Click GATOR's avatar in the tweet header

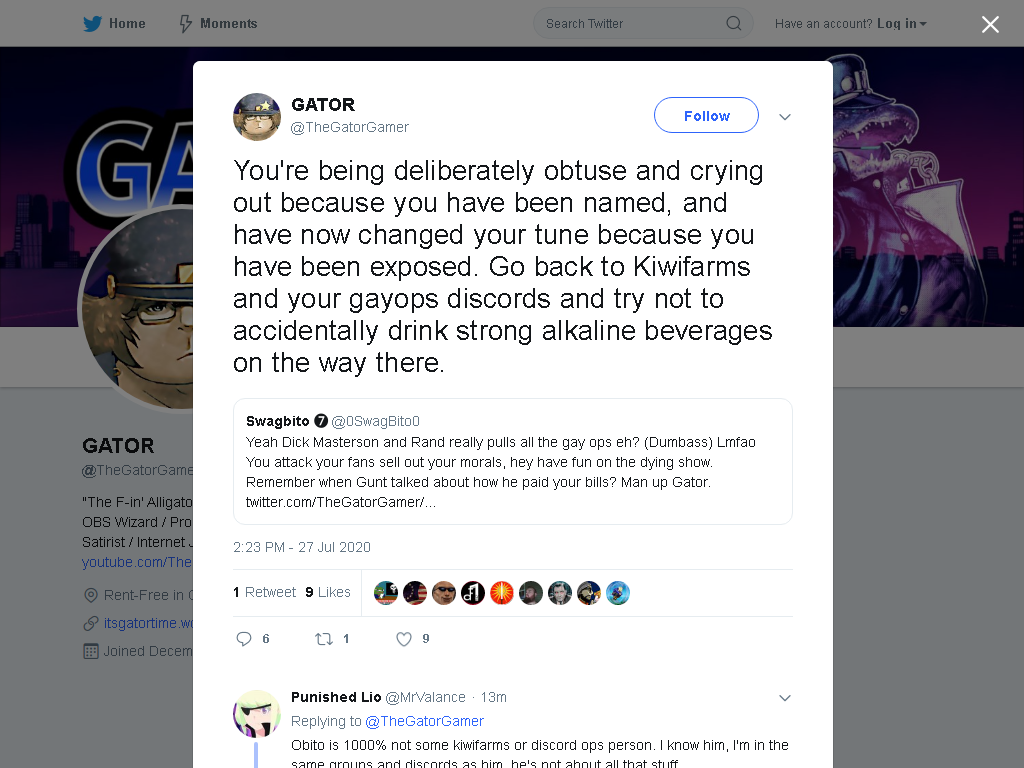click(x=257, y=117)
